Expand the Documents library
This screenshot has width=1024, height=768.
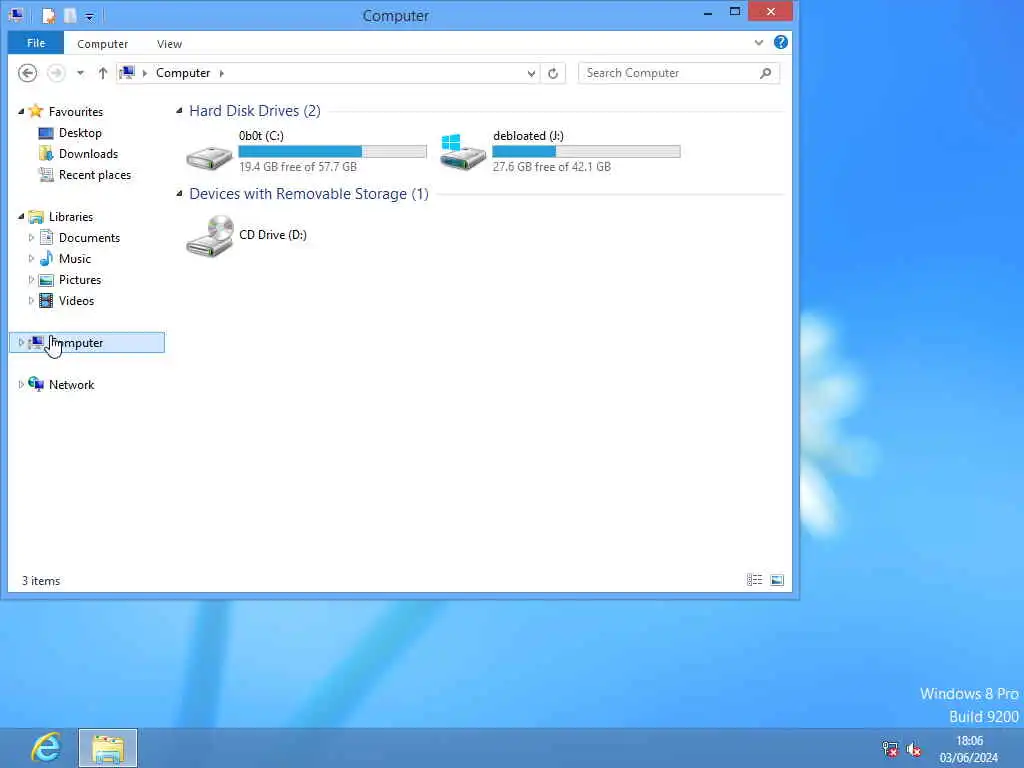(31, 238)
